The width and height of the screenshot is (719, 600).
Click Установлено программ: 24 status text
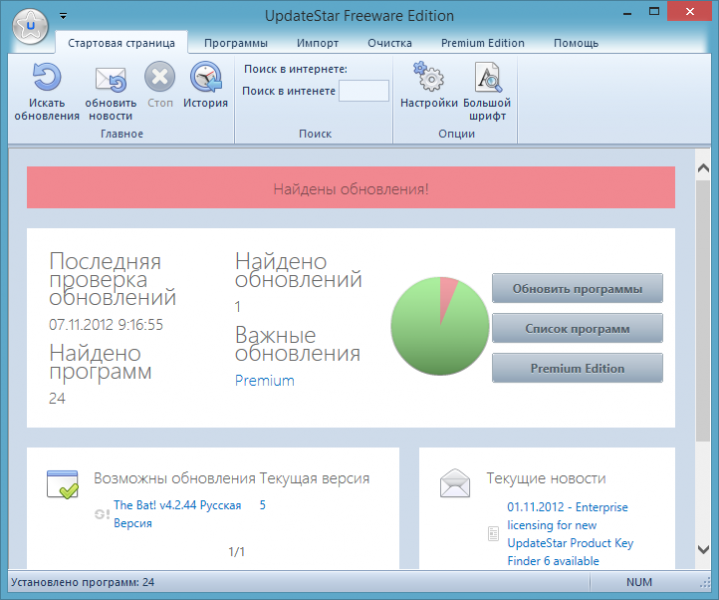(x=83, y=582)
